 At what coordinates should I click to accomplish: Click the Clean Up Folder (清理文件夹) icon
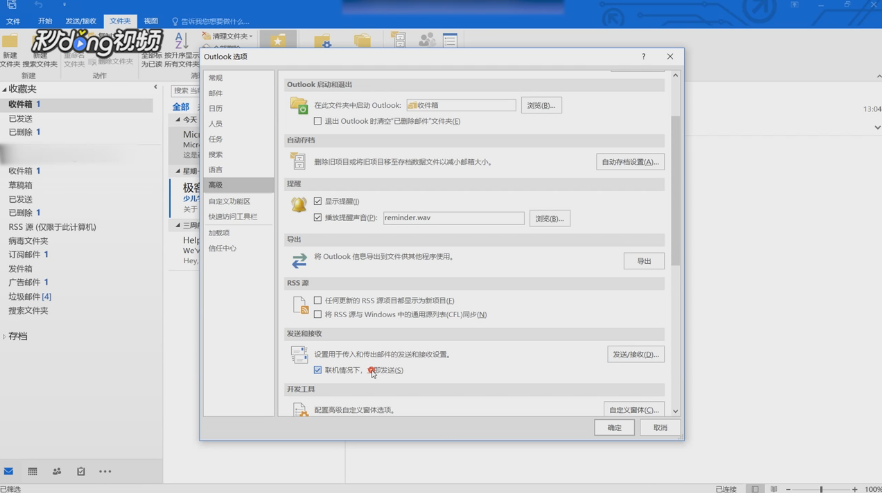206,36
